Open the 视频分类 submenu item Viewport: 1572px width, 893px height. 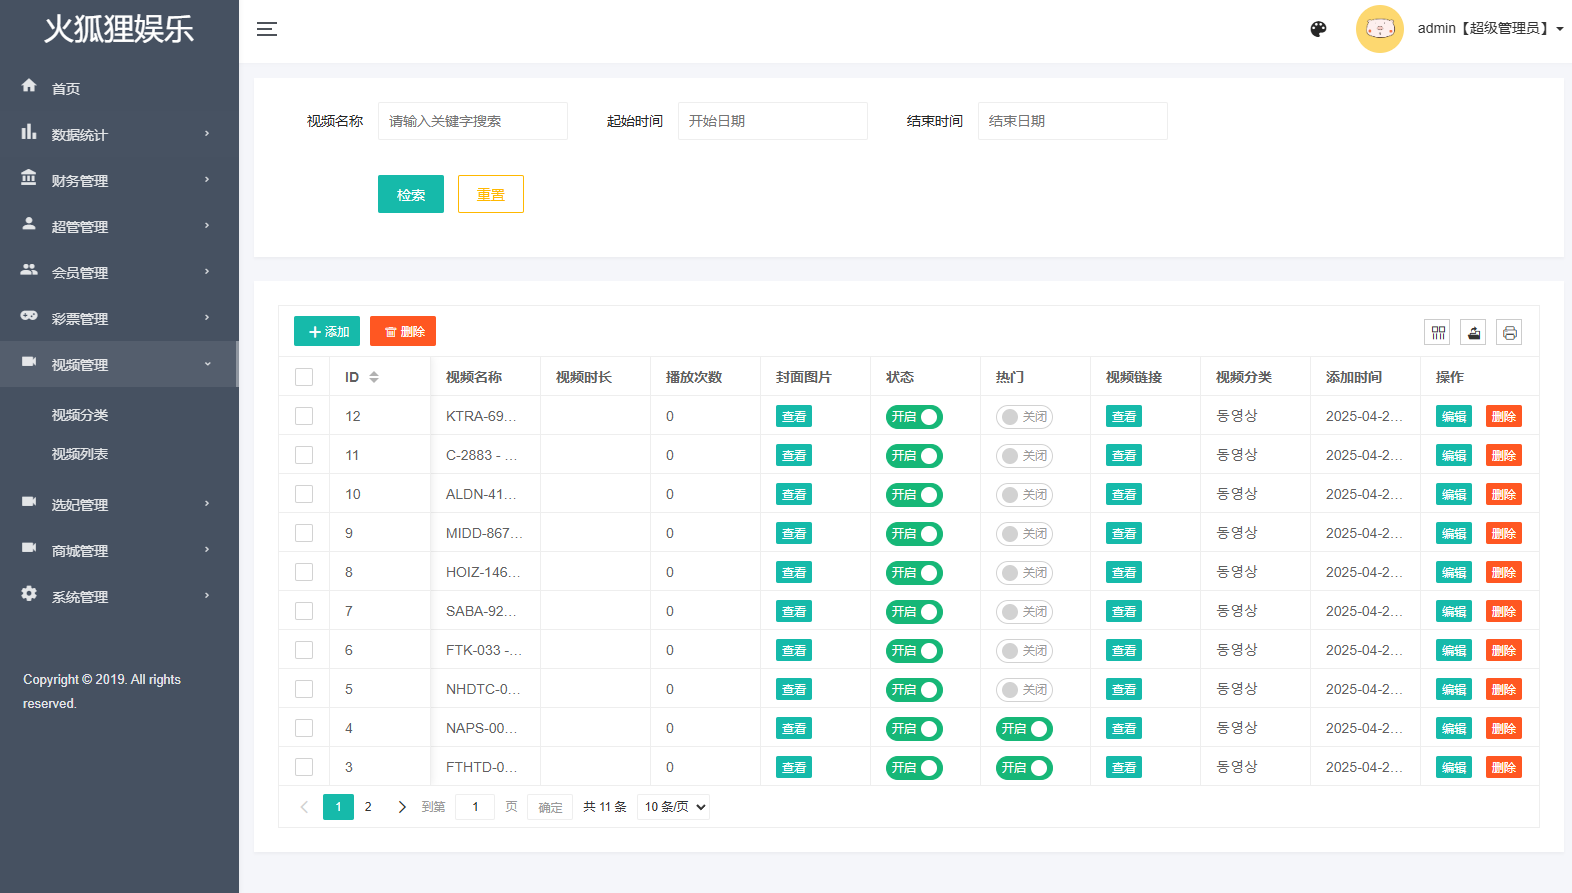coord(80,415)
